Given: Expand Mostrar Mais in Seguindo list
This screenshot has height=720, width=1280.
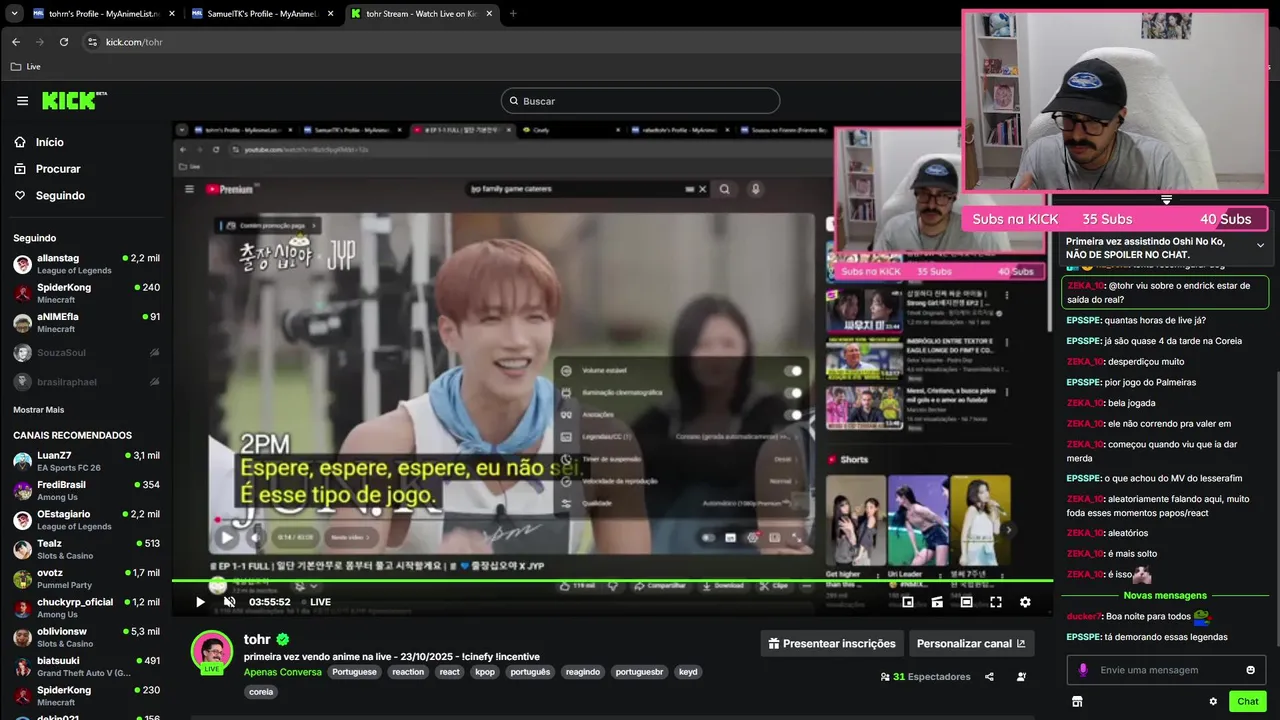Looking at the screenshot, I should pos(38,410).
